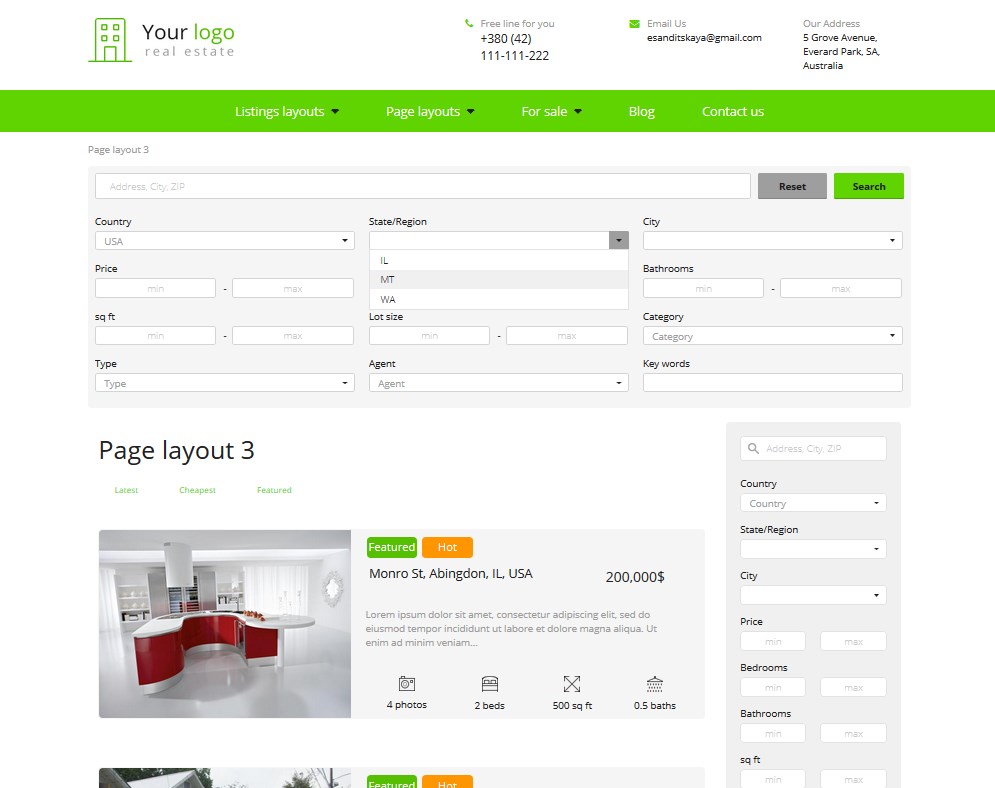
Task: Click the Featured badge on first listing
Action: 392,547
